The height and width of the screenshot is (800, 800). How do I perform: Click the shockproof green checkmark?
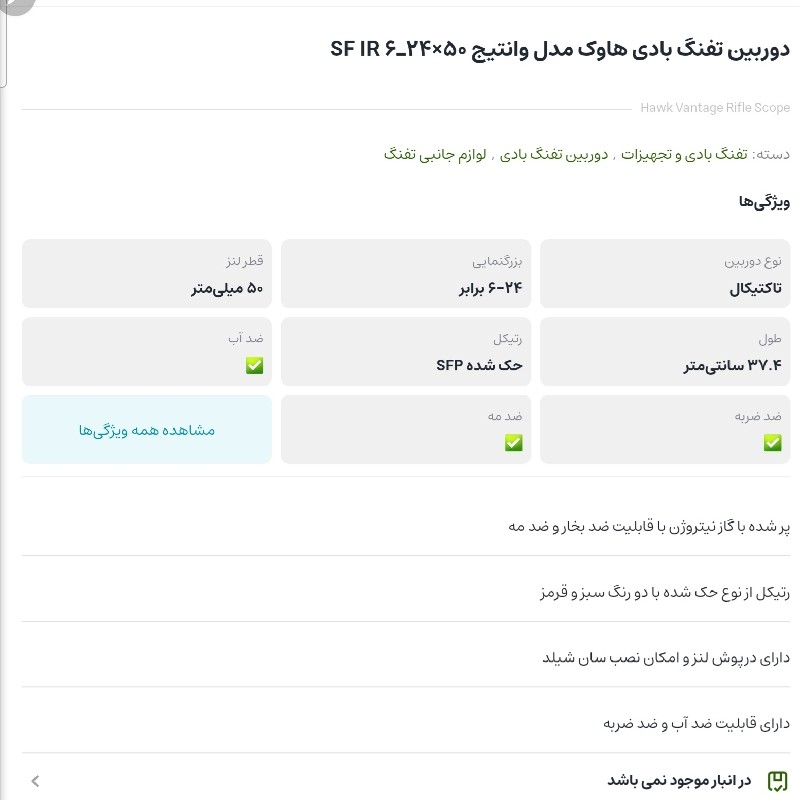[773, 442]
